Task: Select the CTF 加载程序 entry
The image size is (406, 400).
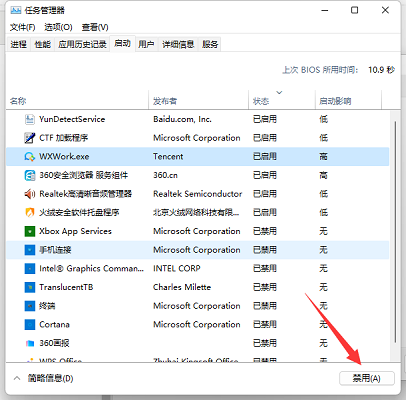Action: tap(64, 138)
